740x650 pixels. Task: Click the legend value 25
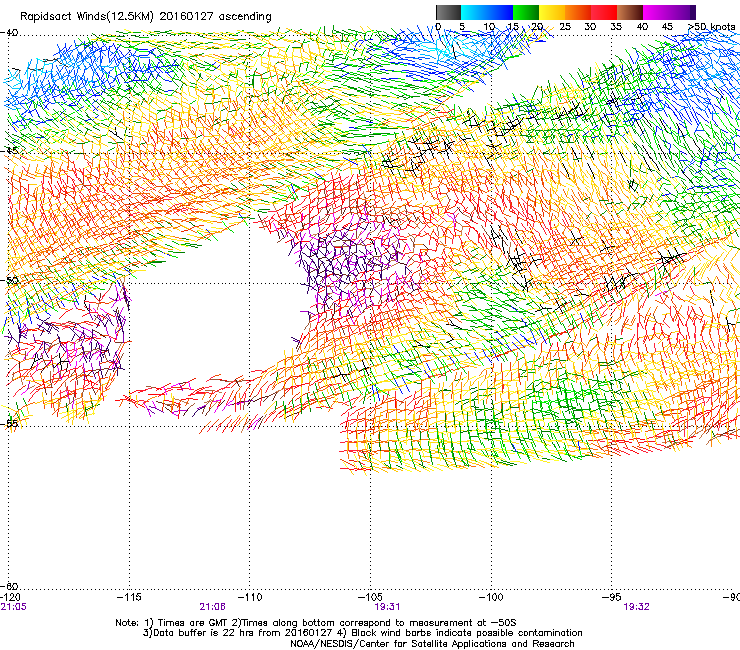coord(565,26)
